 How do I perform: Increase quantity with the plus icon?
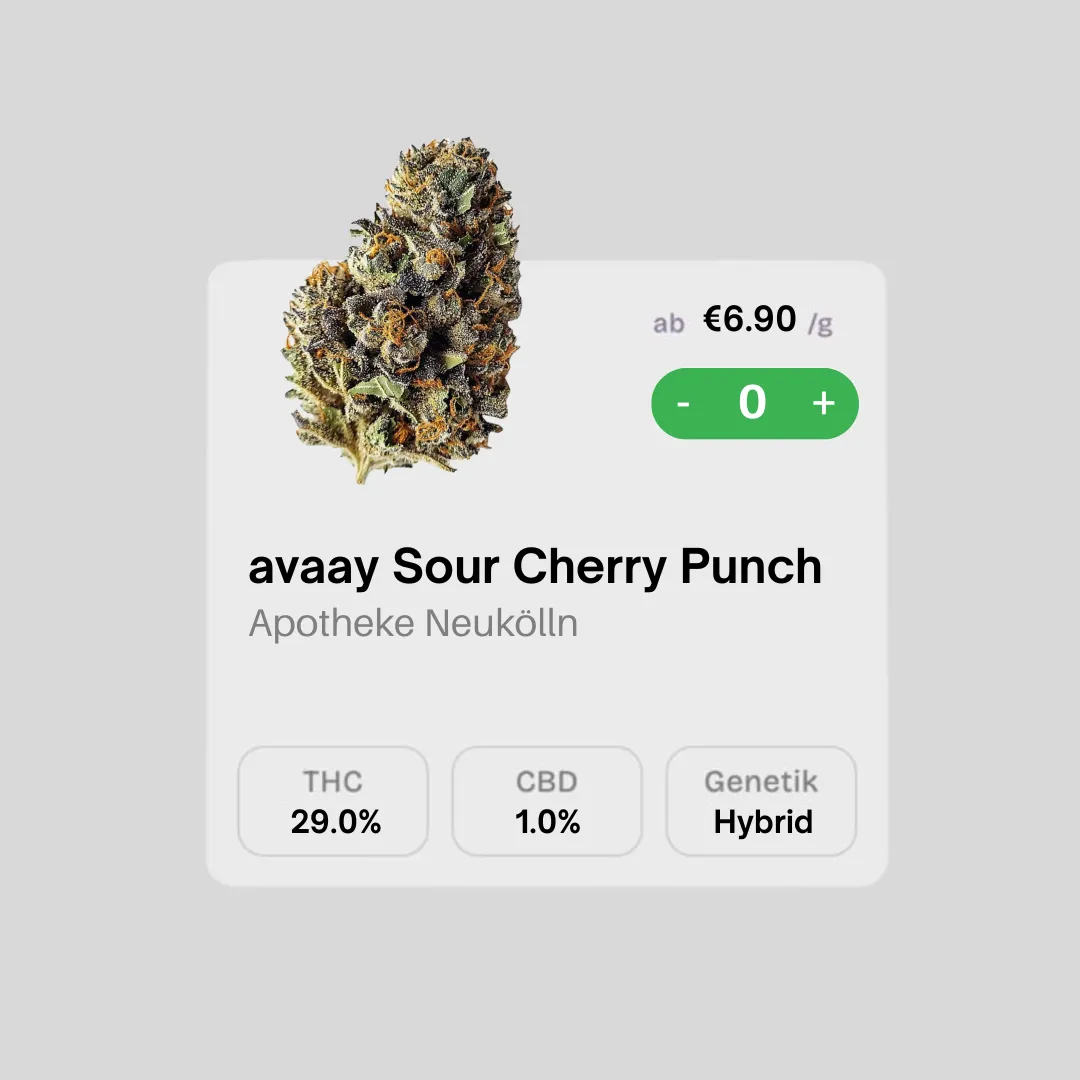pyautogui.click(x=823, y=403)
